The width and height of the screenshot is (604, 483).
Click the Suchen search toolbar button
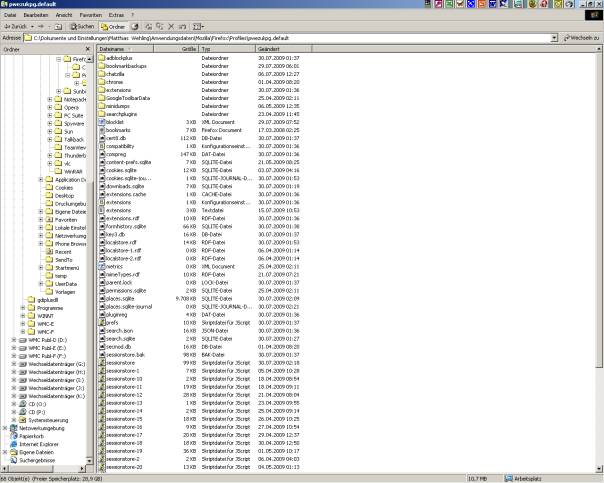(82, 27)
